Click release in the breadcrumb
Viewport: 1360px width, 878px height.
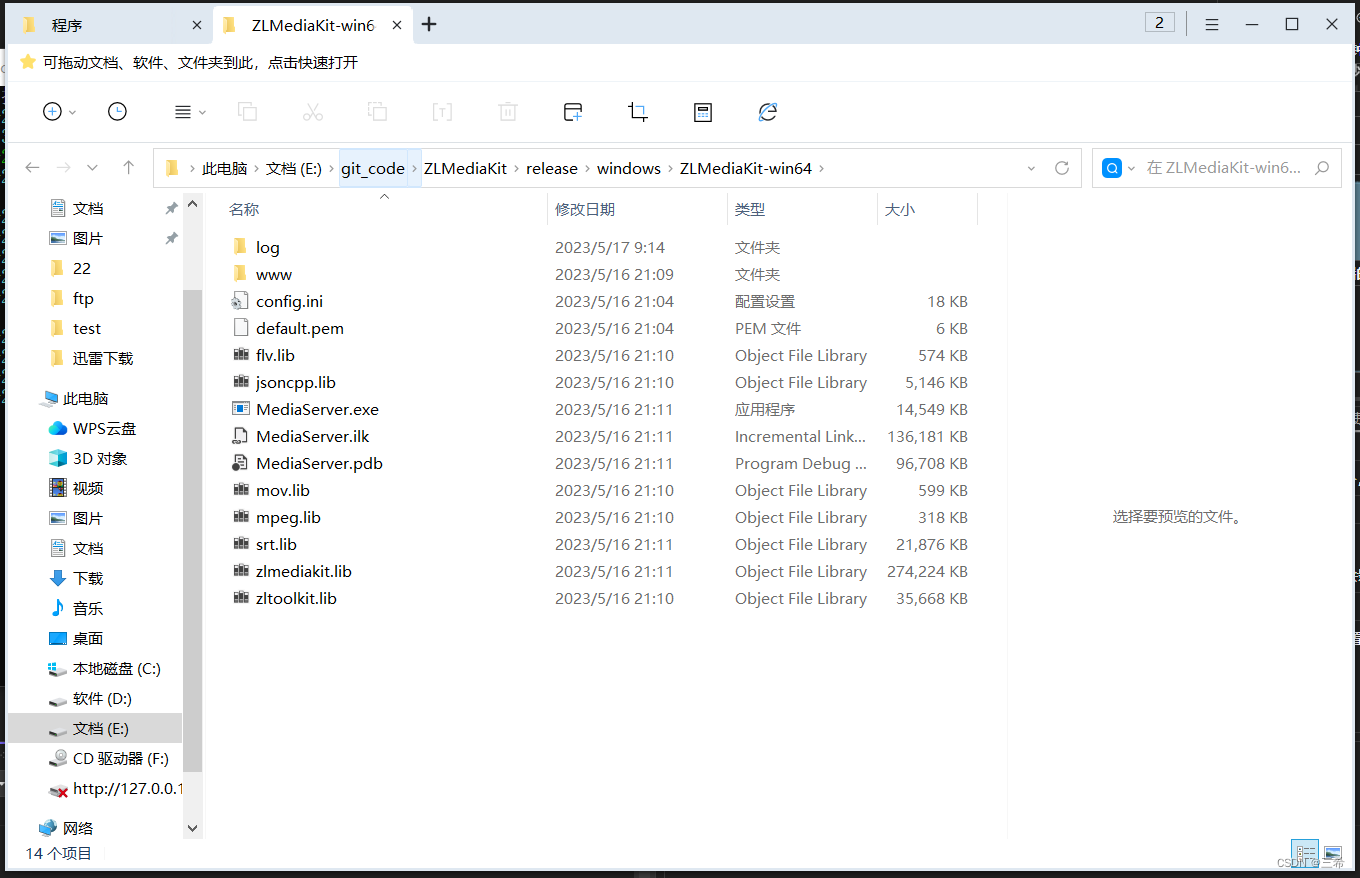click(552, 168)
